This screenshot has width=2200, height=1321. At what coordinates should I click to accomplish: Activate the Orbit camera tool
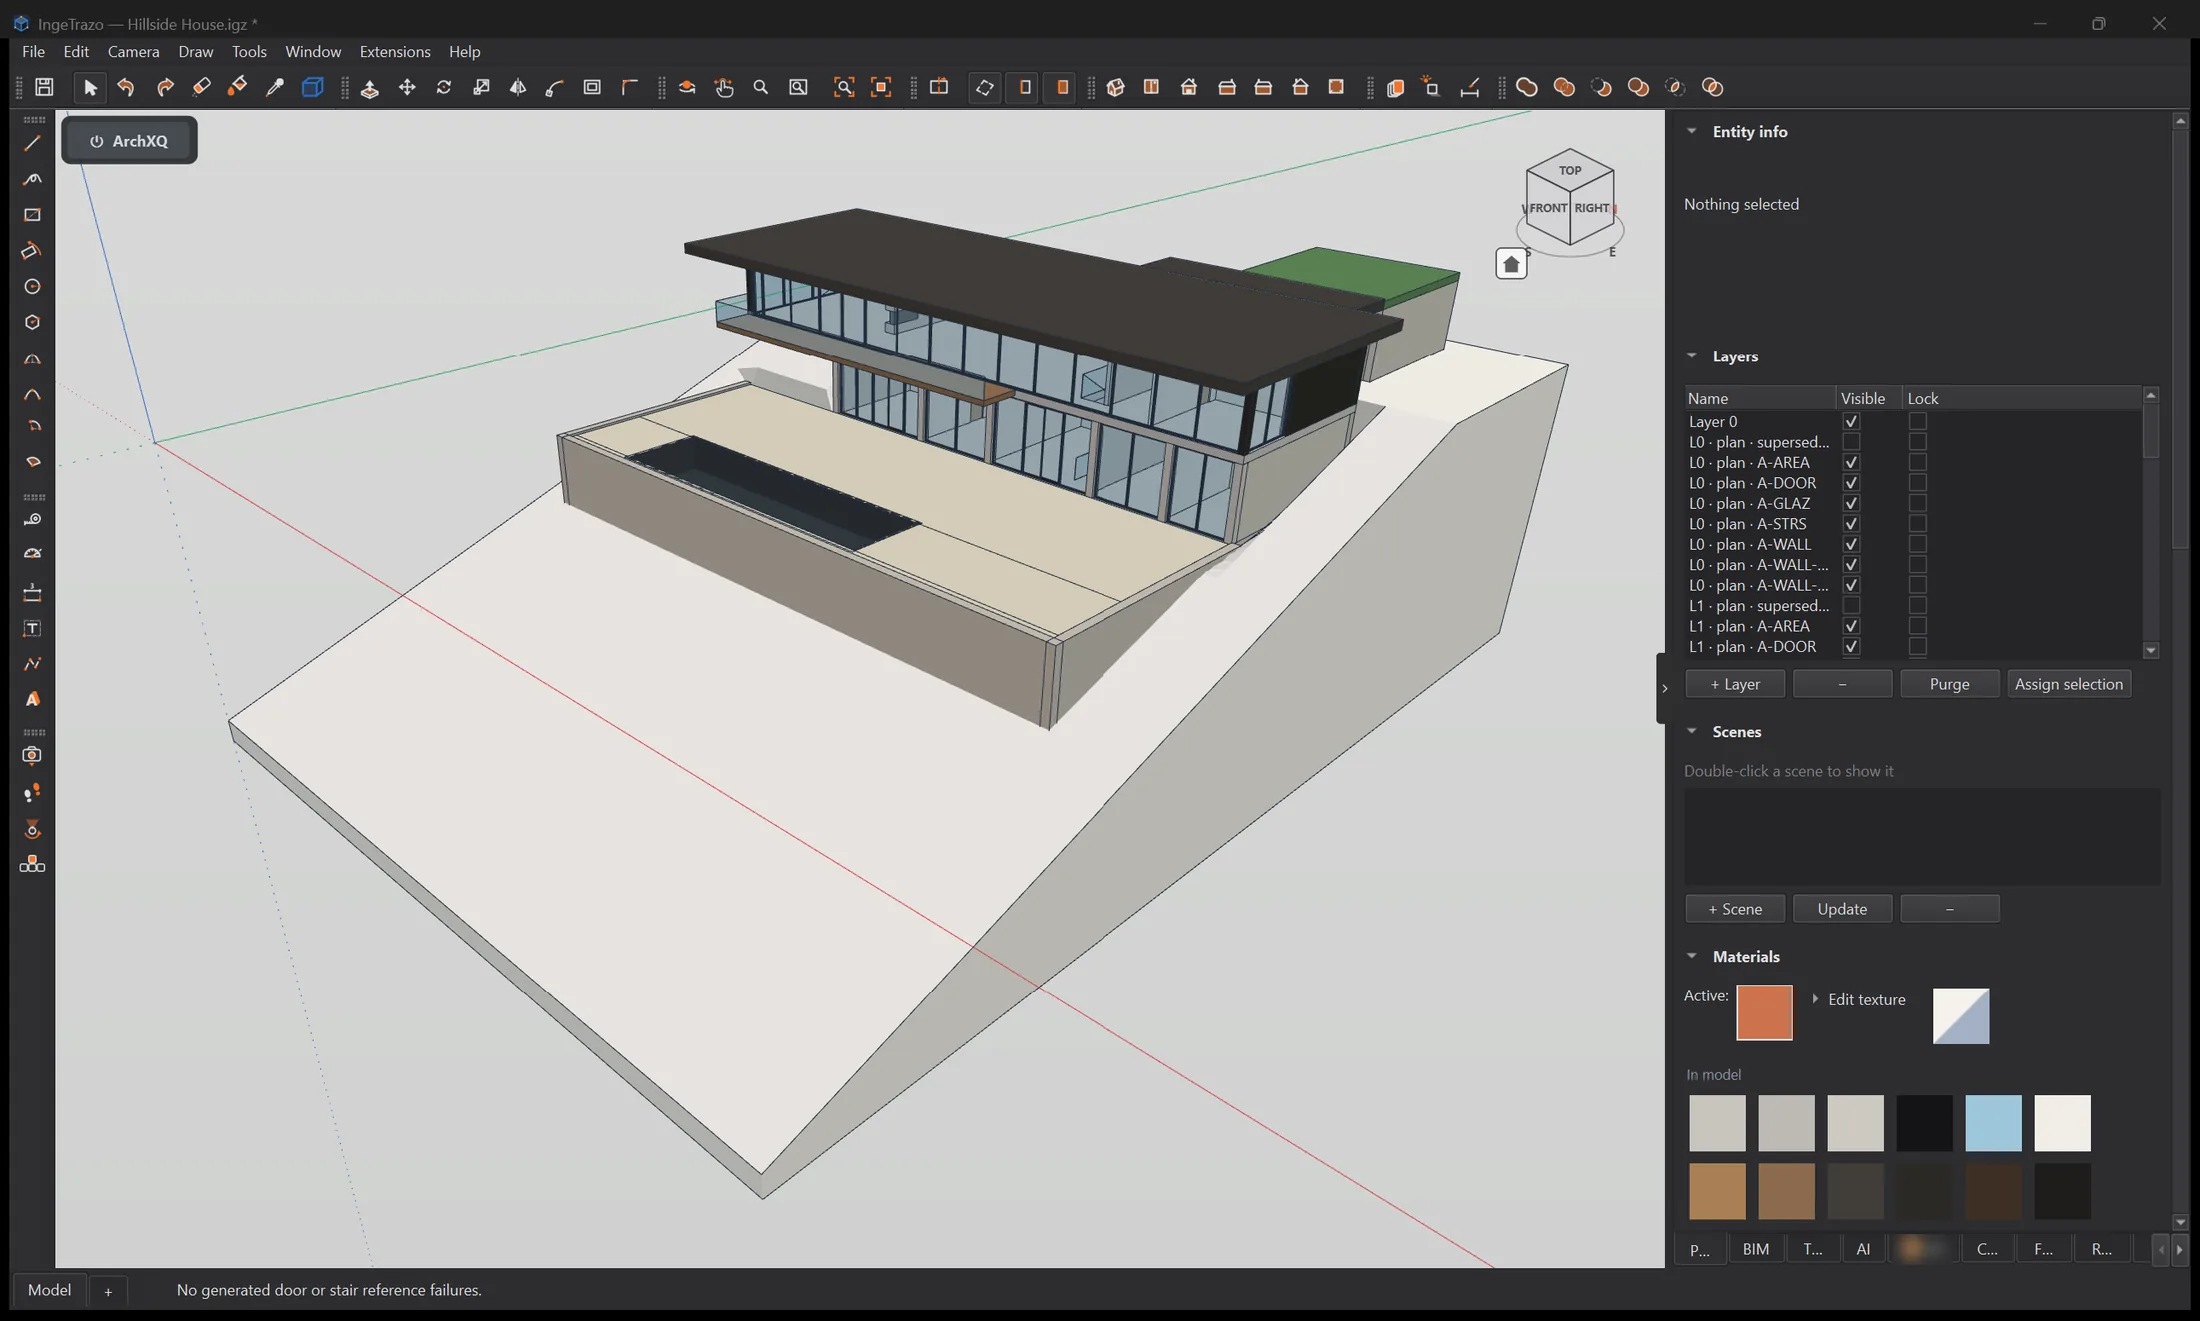(x=687, y=88)
